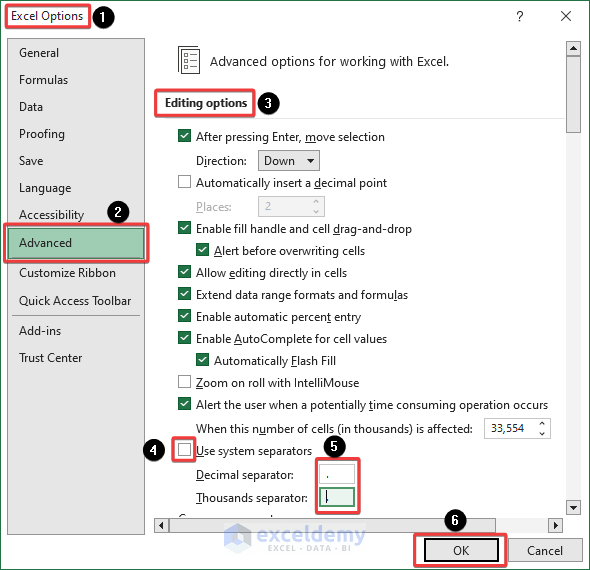Toggle Enable automatic percent entry
590x570 pixels.
coord(184,316)
